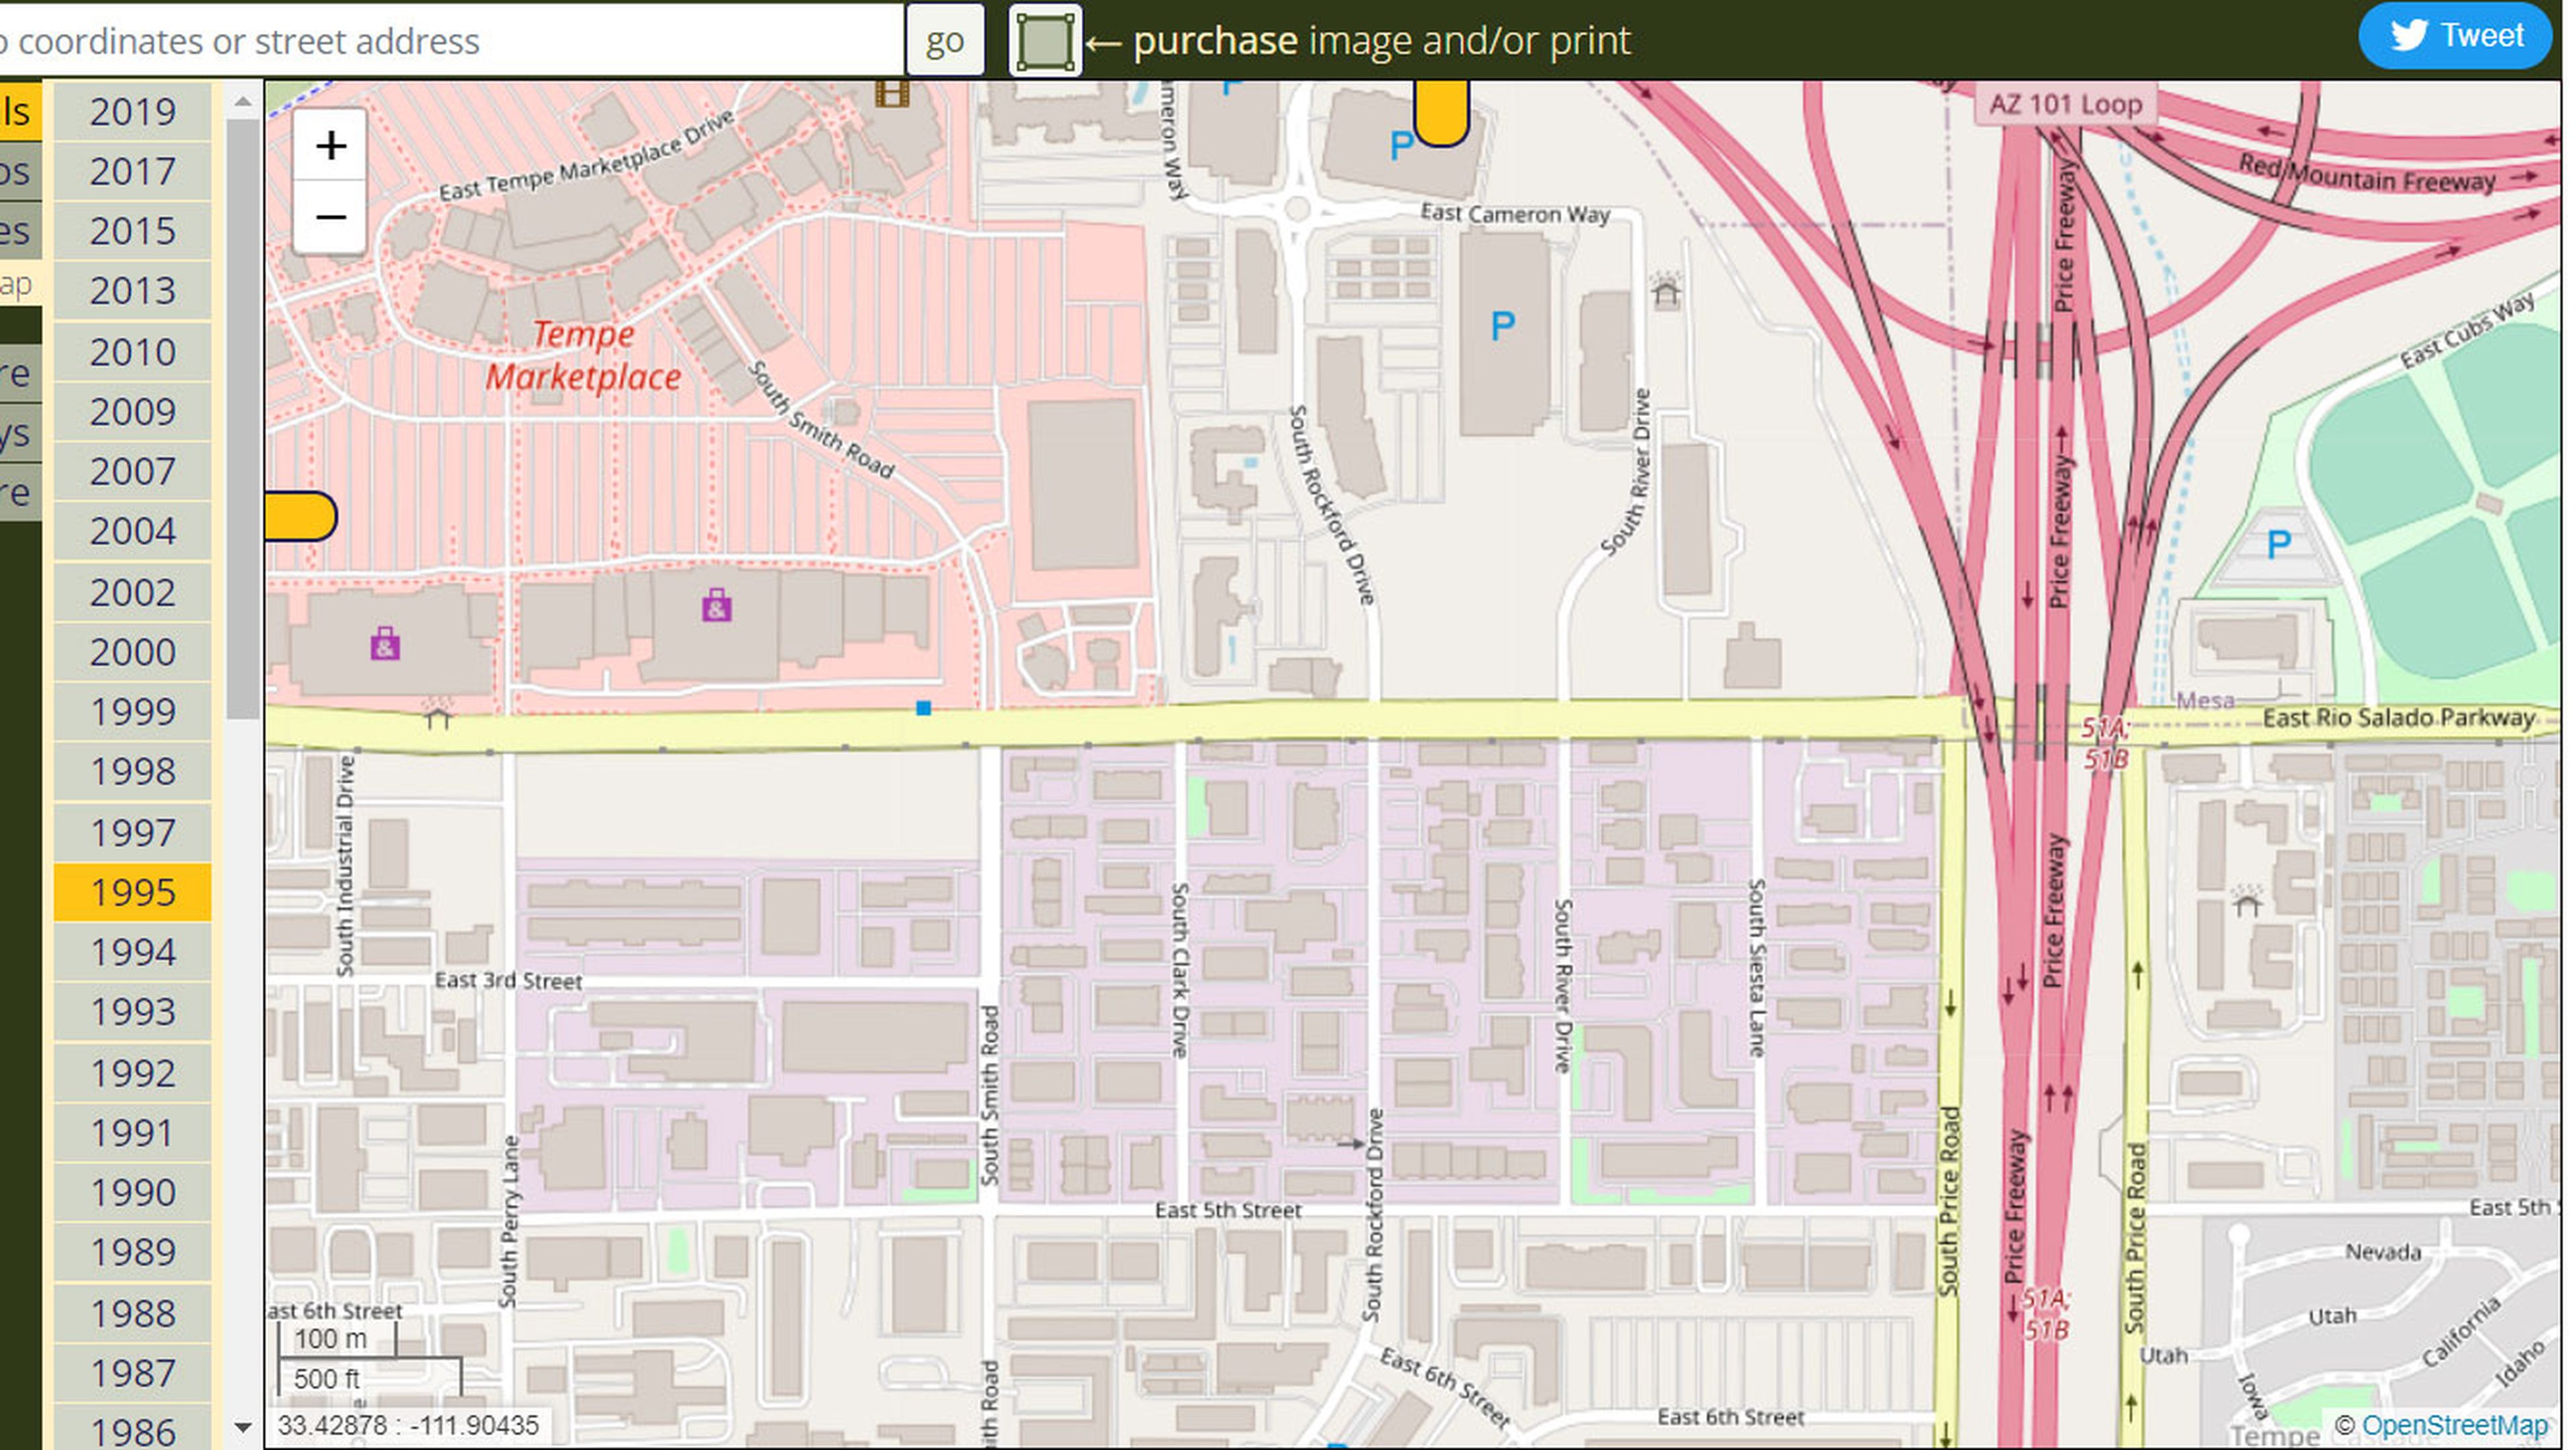Image resolution: width=2576 pixels, height=1450 pixels.
Task: Click the highlighted 1995 year entry
Action: tap(132, 892)
